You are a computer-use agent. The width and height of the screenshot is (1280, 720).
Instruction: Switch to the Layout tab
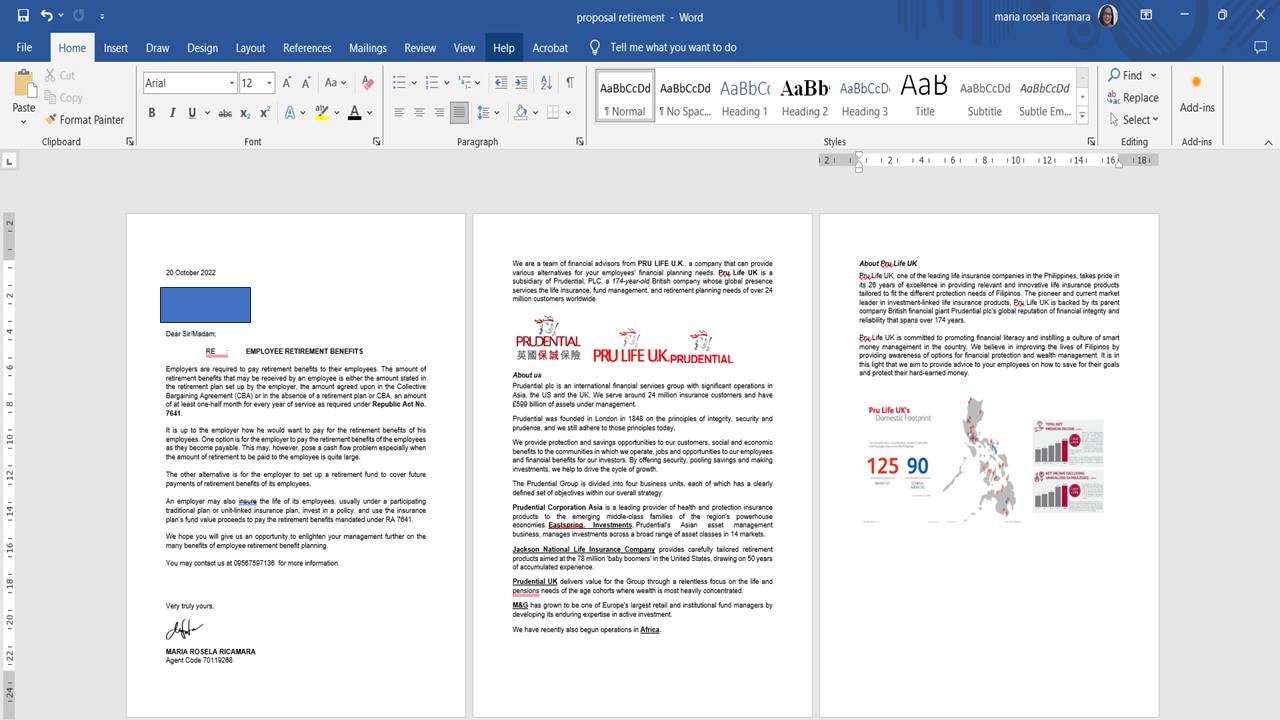[250, 47]
